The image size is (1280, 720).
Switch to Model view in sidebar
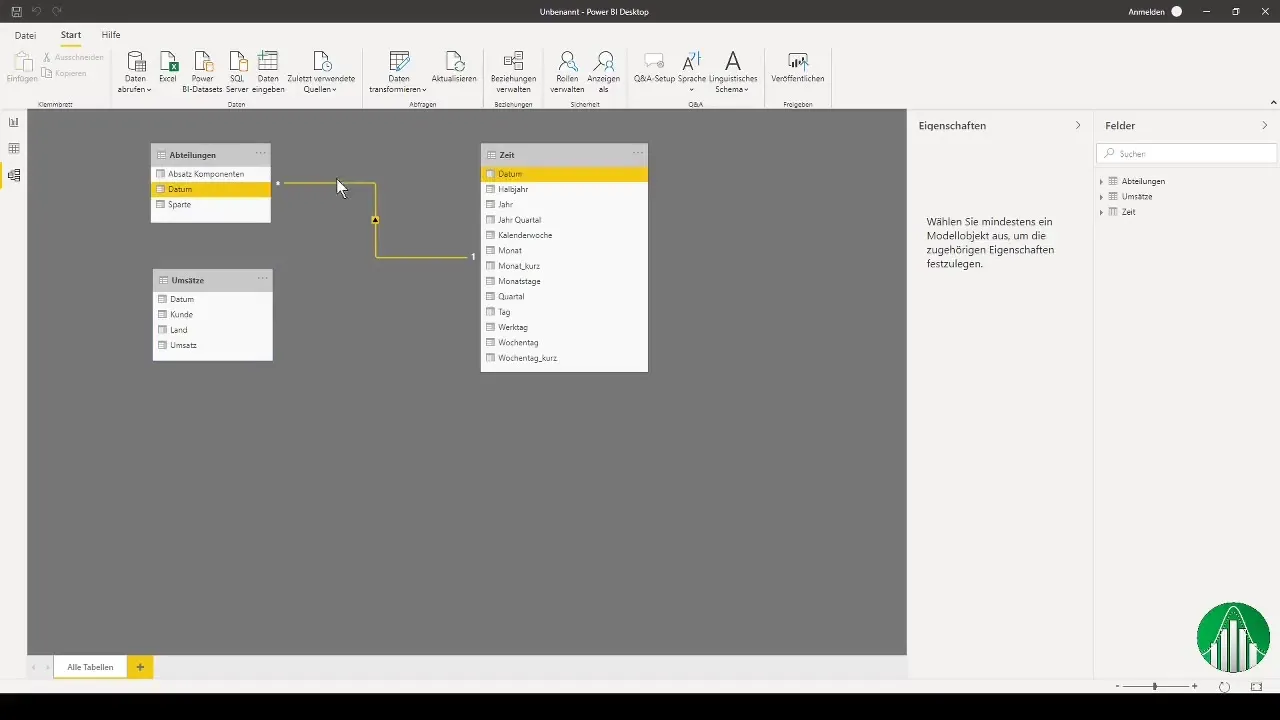coord(14,175)
